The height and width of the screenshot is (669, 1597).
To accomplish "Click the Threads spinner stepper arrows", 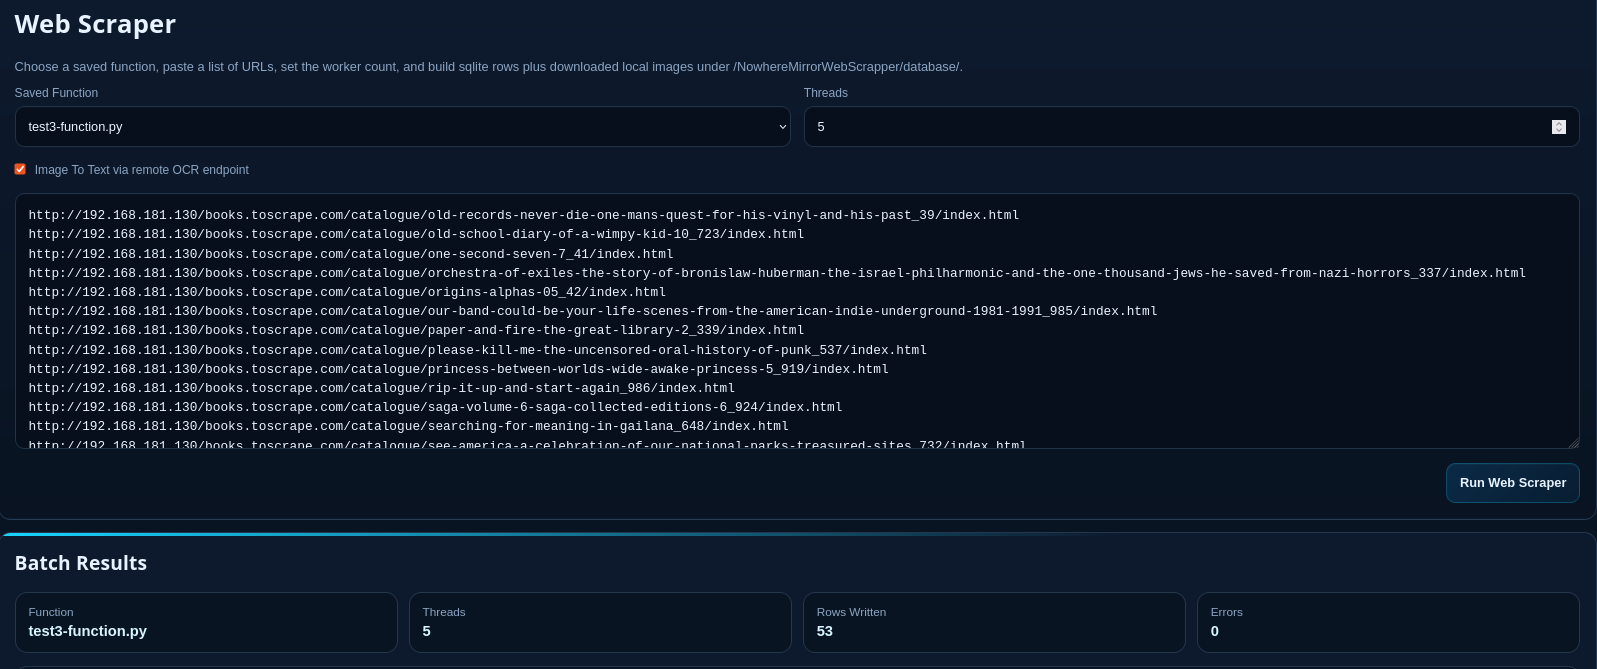I will click(1558, 127).
